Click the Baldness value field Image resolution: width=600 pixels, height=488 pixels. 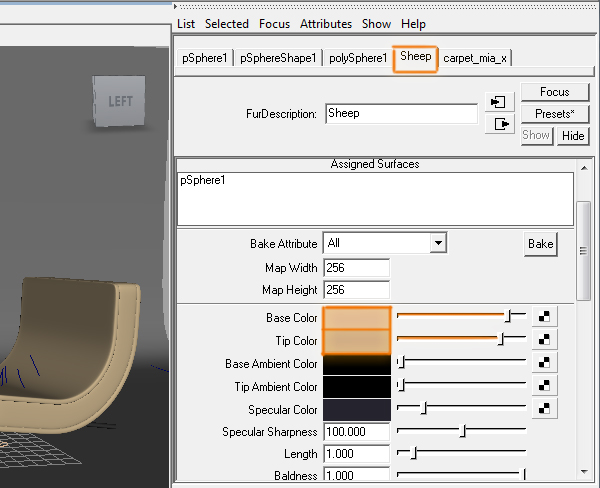click(357, 475)
